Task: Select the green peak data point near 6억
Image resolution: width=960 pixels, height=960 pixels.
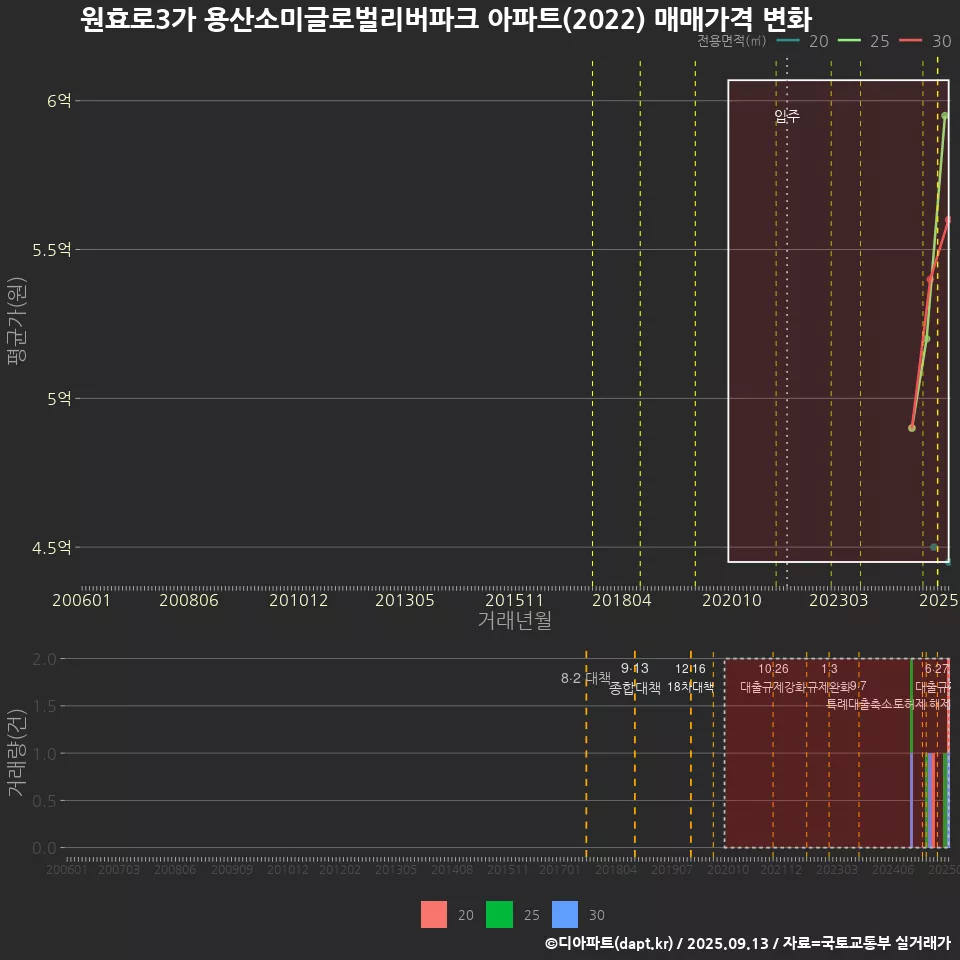Action: [945, 116]
